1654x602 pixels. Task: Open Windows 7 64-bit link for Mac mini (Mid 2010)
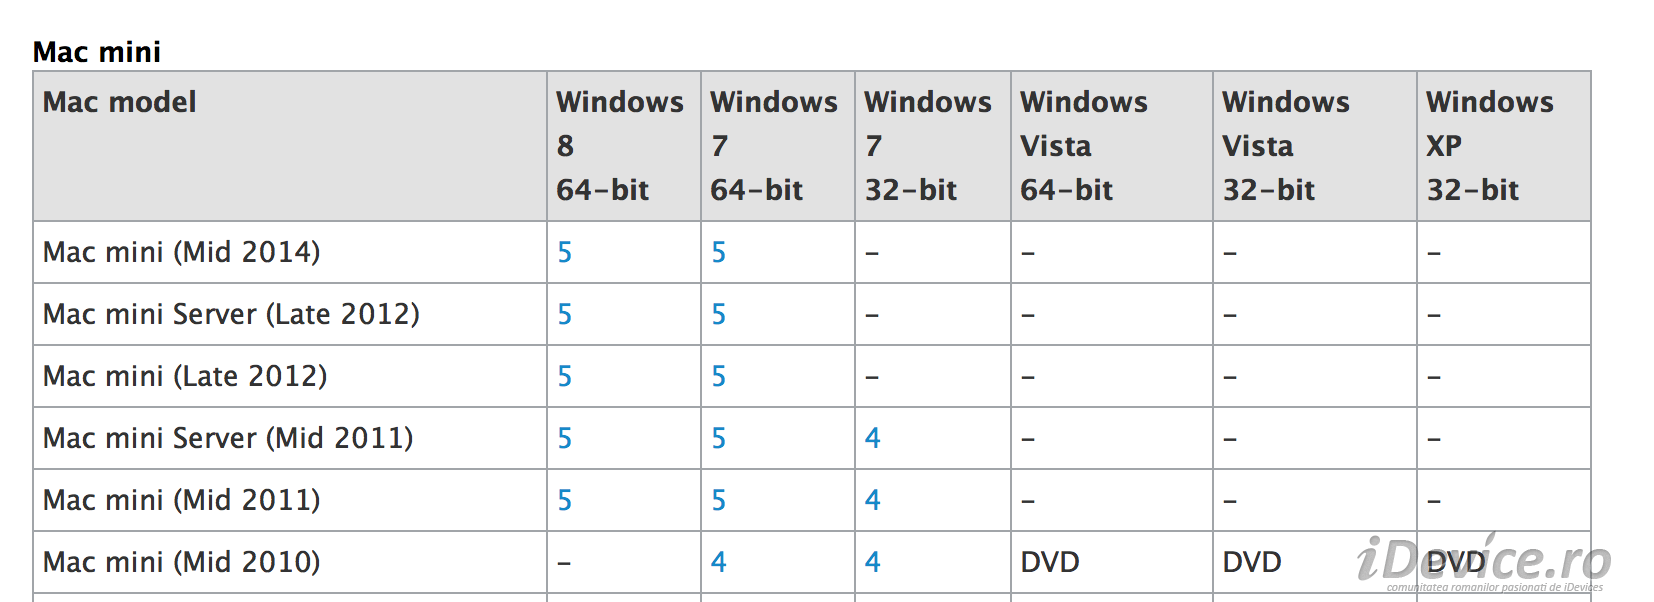[719, 562]
